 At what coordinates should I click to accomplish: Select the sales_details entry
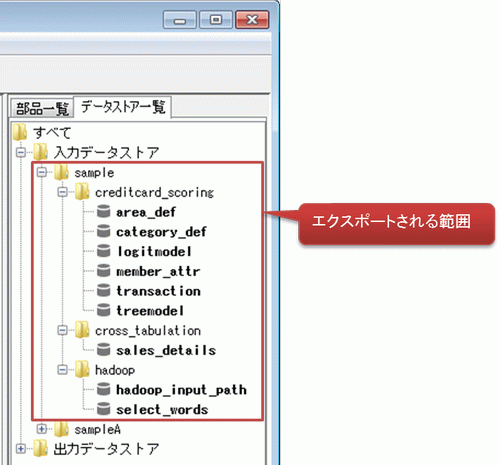pyautogui.click(x=166, y=350)
